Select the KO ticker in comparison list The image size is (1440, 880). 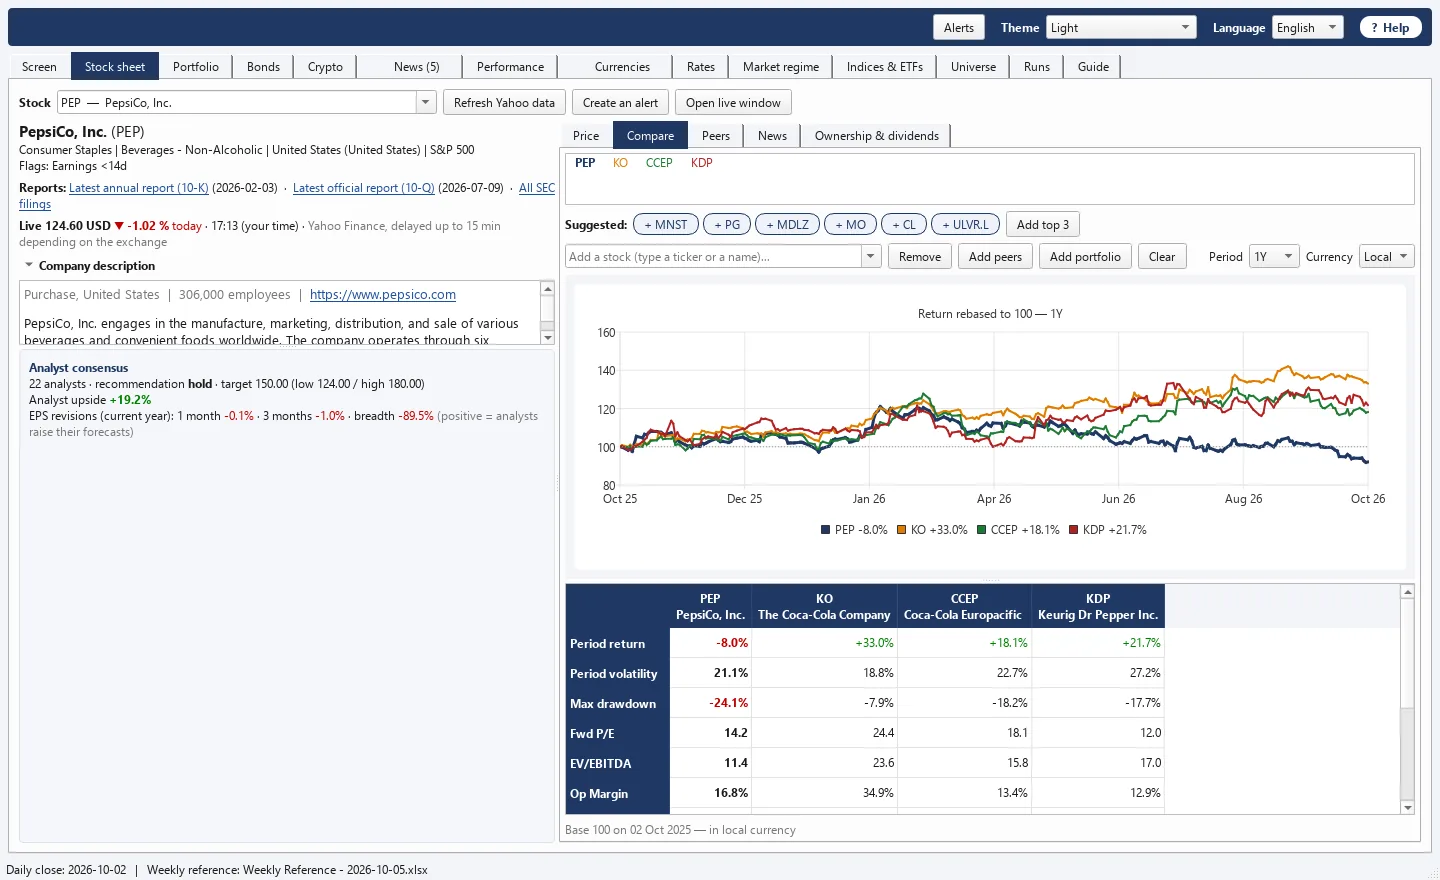620,163
